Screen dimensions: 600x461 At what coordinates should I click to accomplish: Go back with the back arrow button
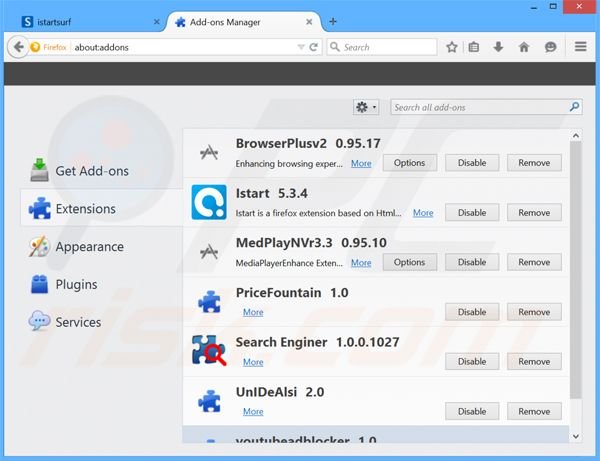(x=18, y=47)
